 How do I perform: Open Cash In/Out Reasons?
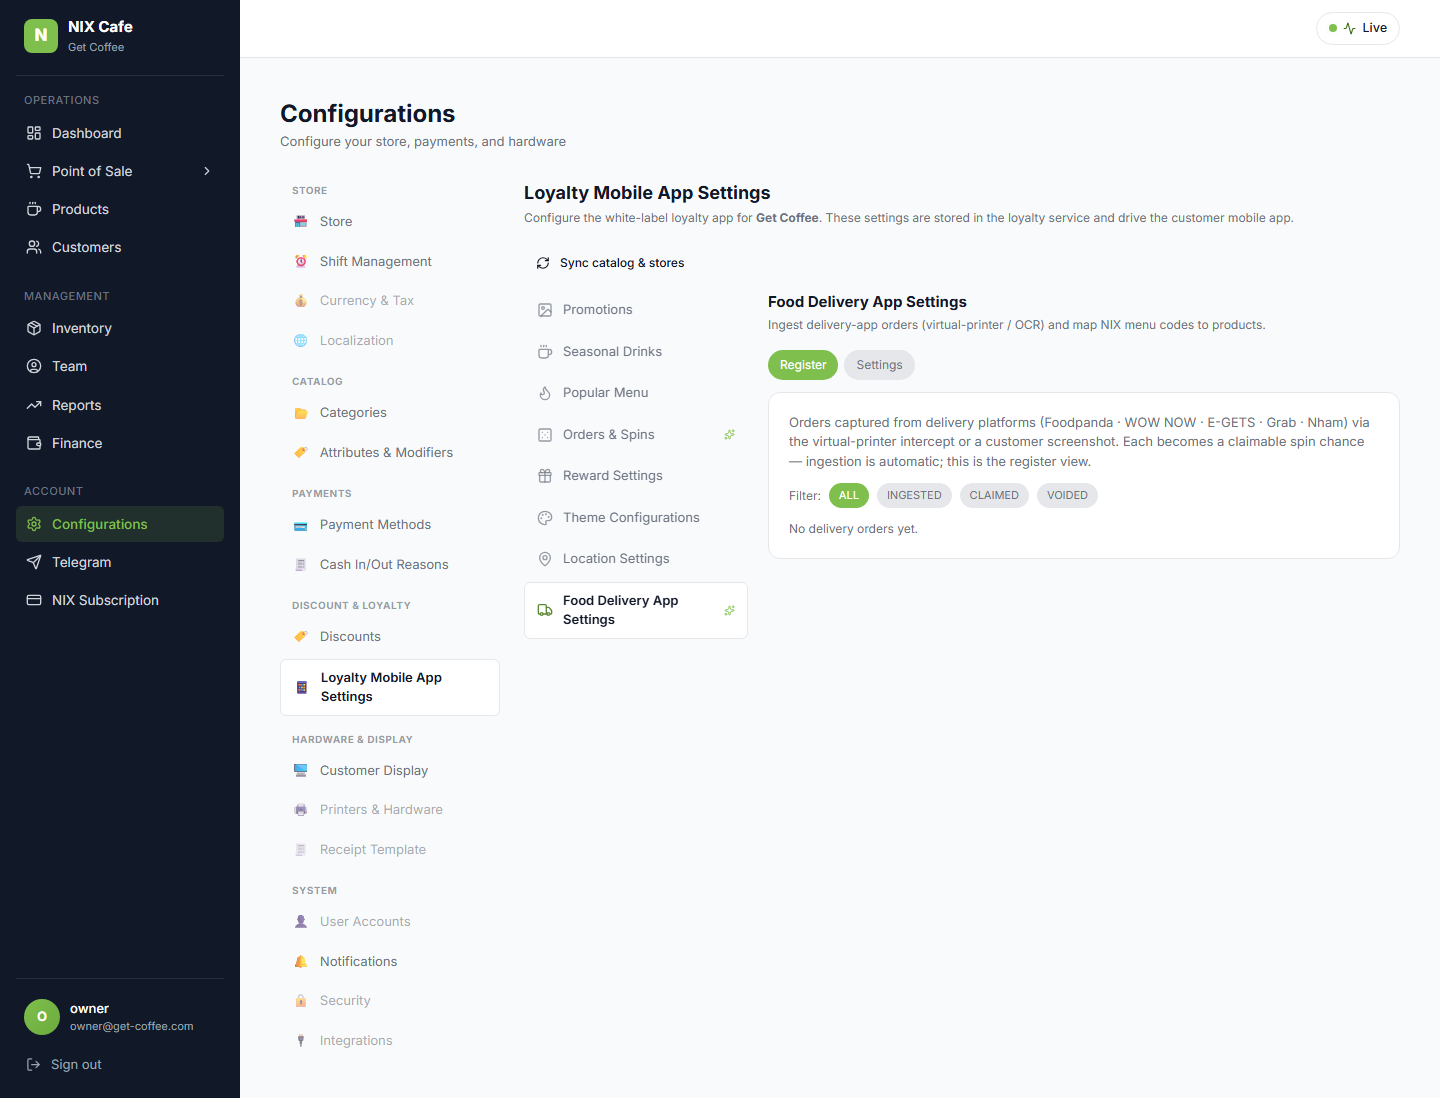pos(390,565)
